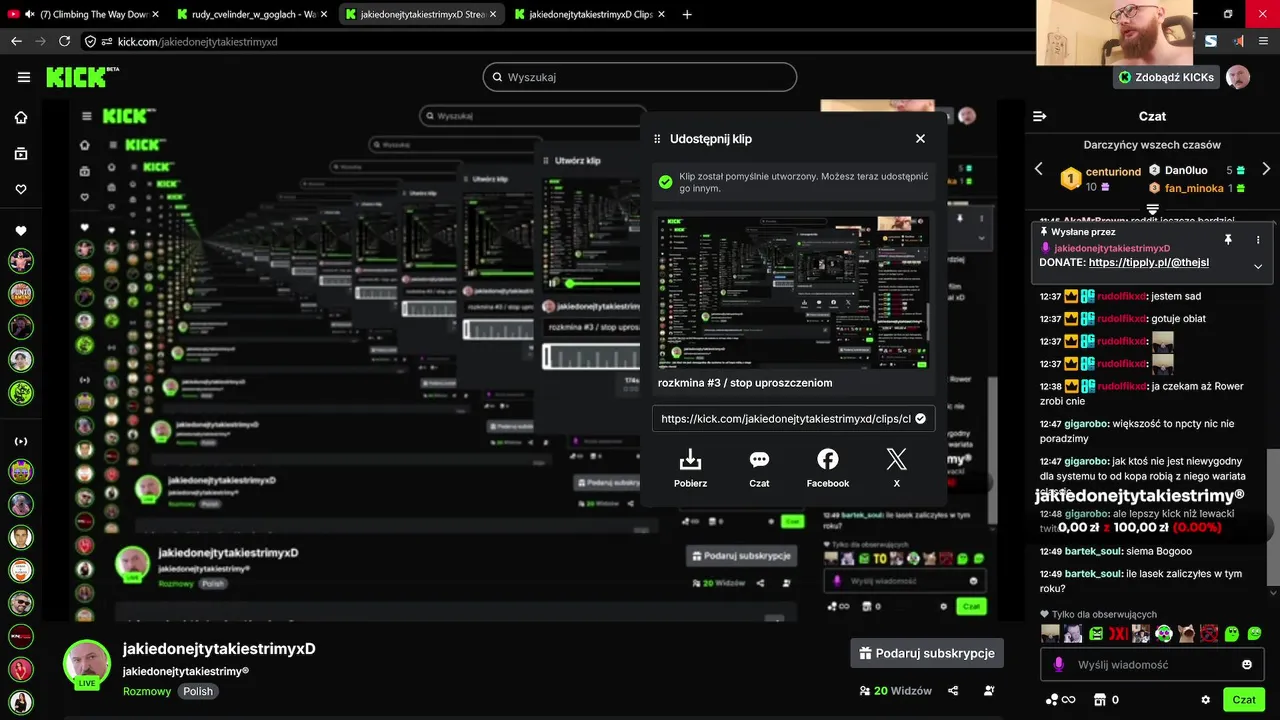This screenshot has width=1280, height=720.
Task: Open the emoji picker in chat input
Action: pos(1247,665)
